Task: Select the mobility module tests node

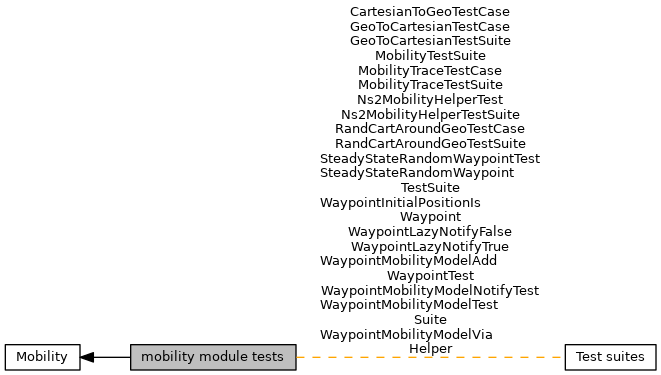Action: pos(213,357)
